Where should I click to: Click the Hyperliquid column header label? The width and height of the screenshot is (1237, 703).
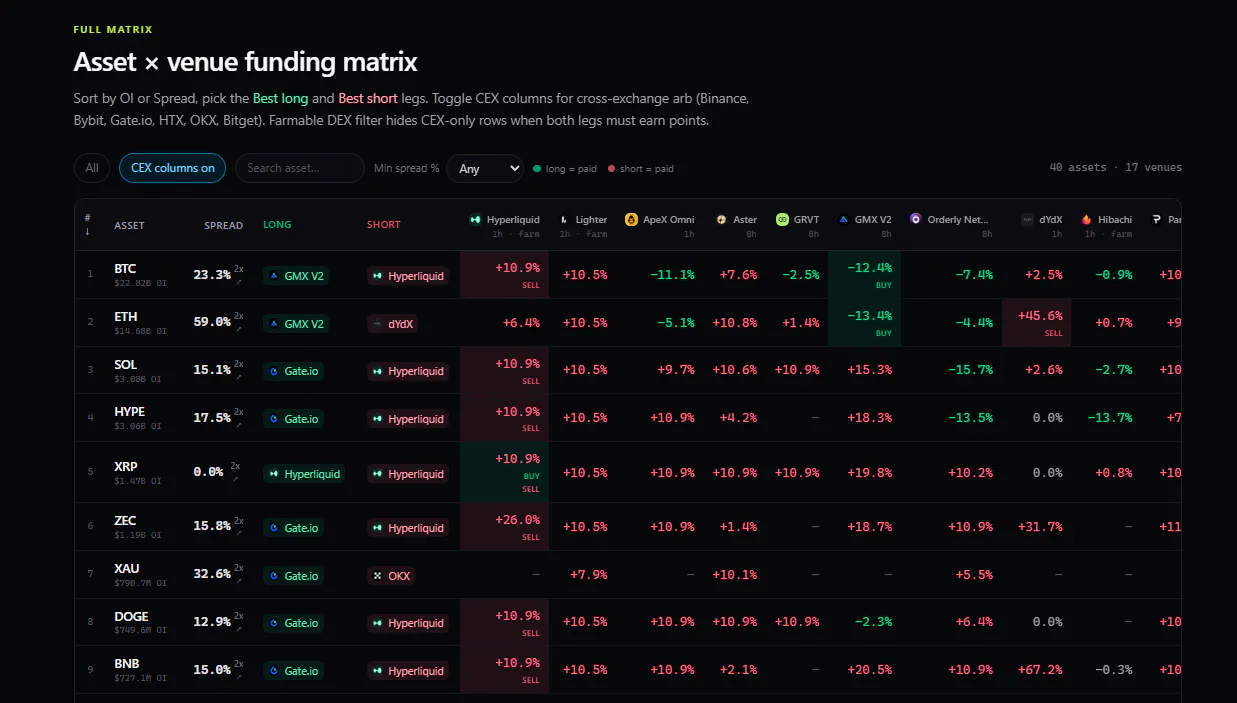(x=513, y=219)
